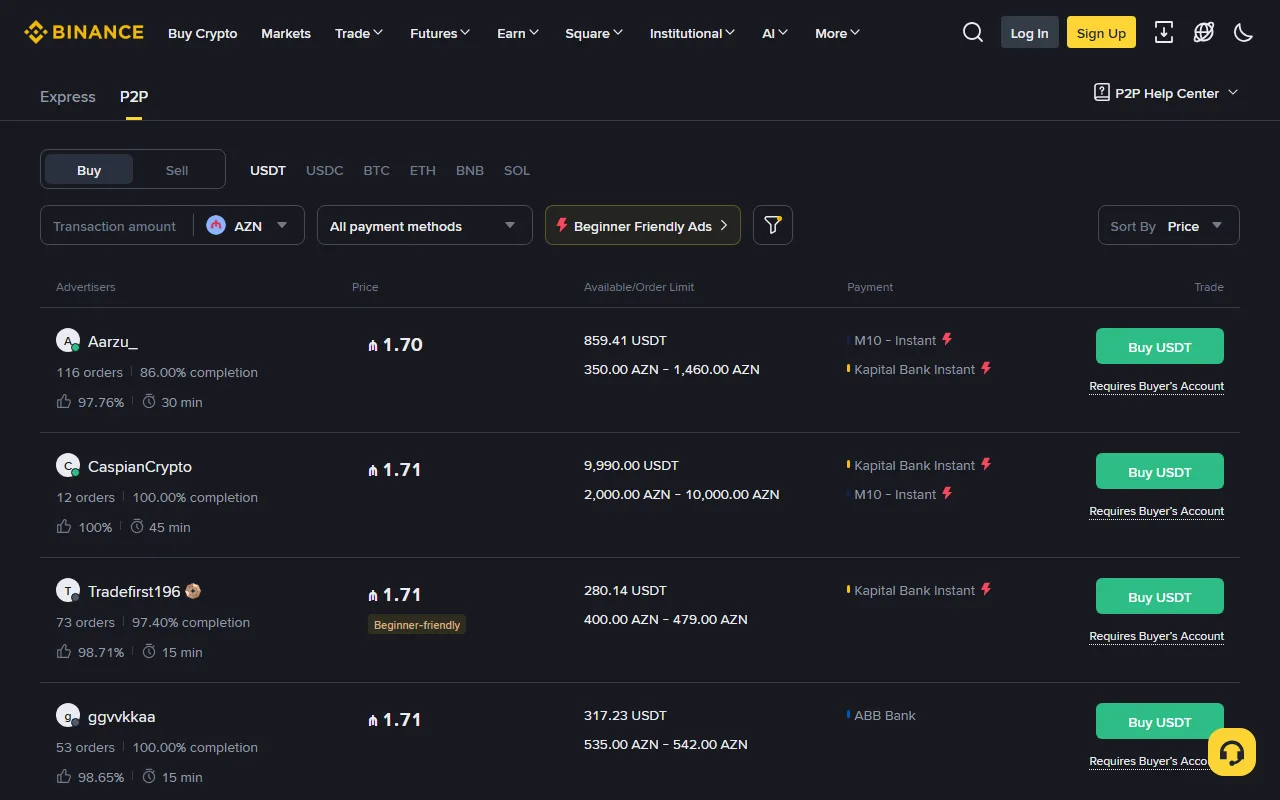The image size is (1280, 800).
Task: Open the Sort By Price dropdown
Action: point(1168,226)
